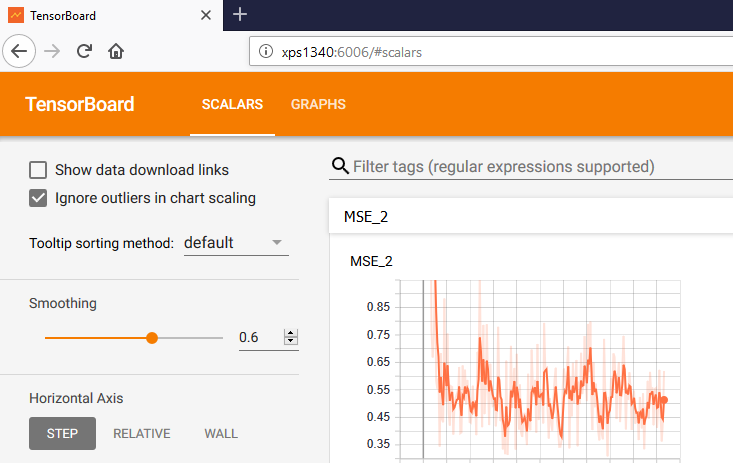Enable Show data download links
The width and height of the screenshot is (733, 463).
point(38,170)
